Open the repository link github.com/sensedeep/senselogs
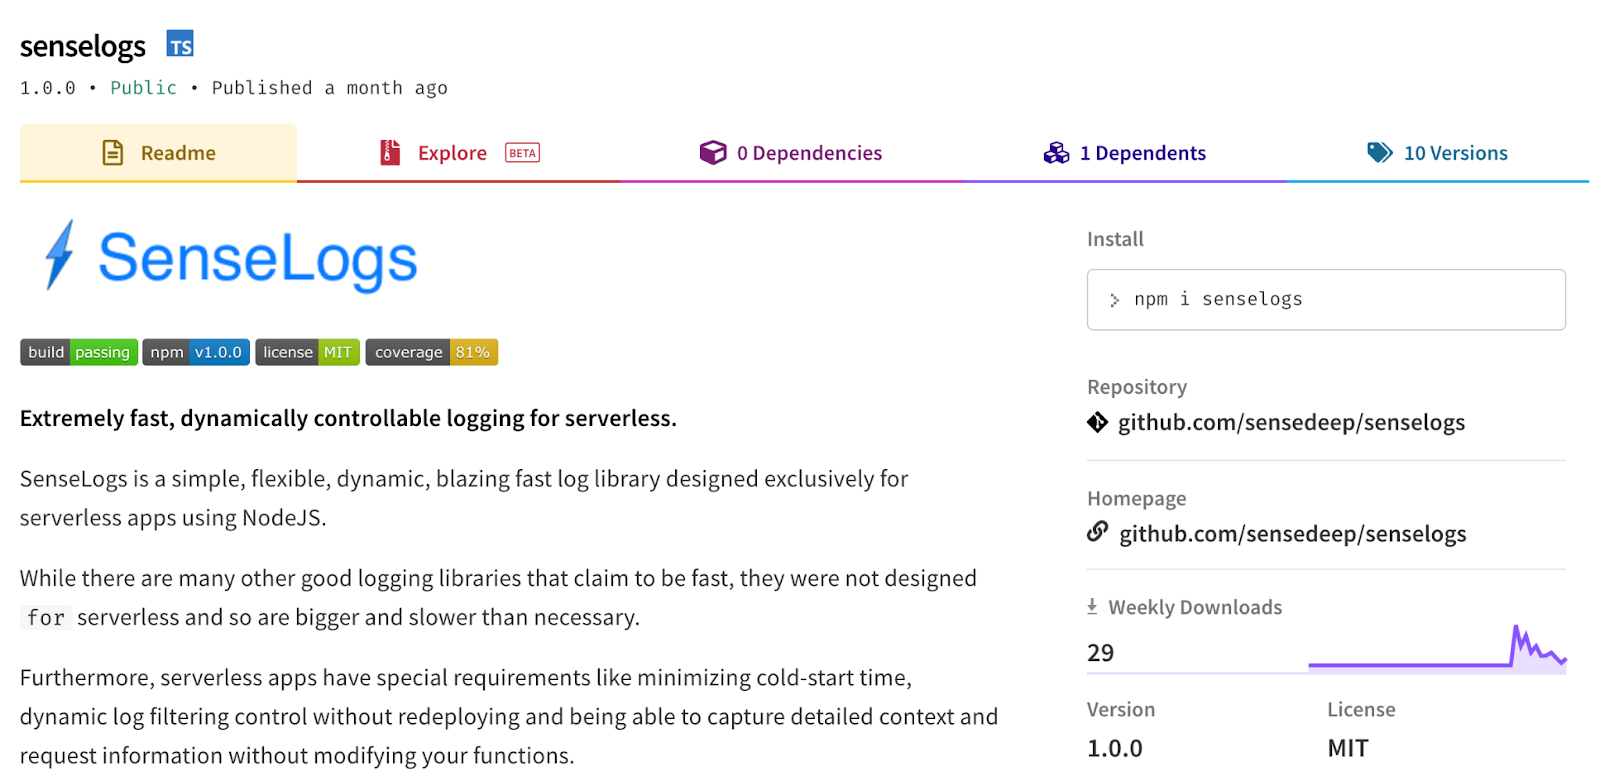This screenshot has width=1600, height=784. (x=1291, y=423)
